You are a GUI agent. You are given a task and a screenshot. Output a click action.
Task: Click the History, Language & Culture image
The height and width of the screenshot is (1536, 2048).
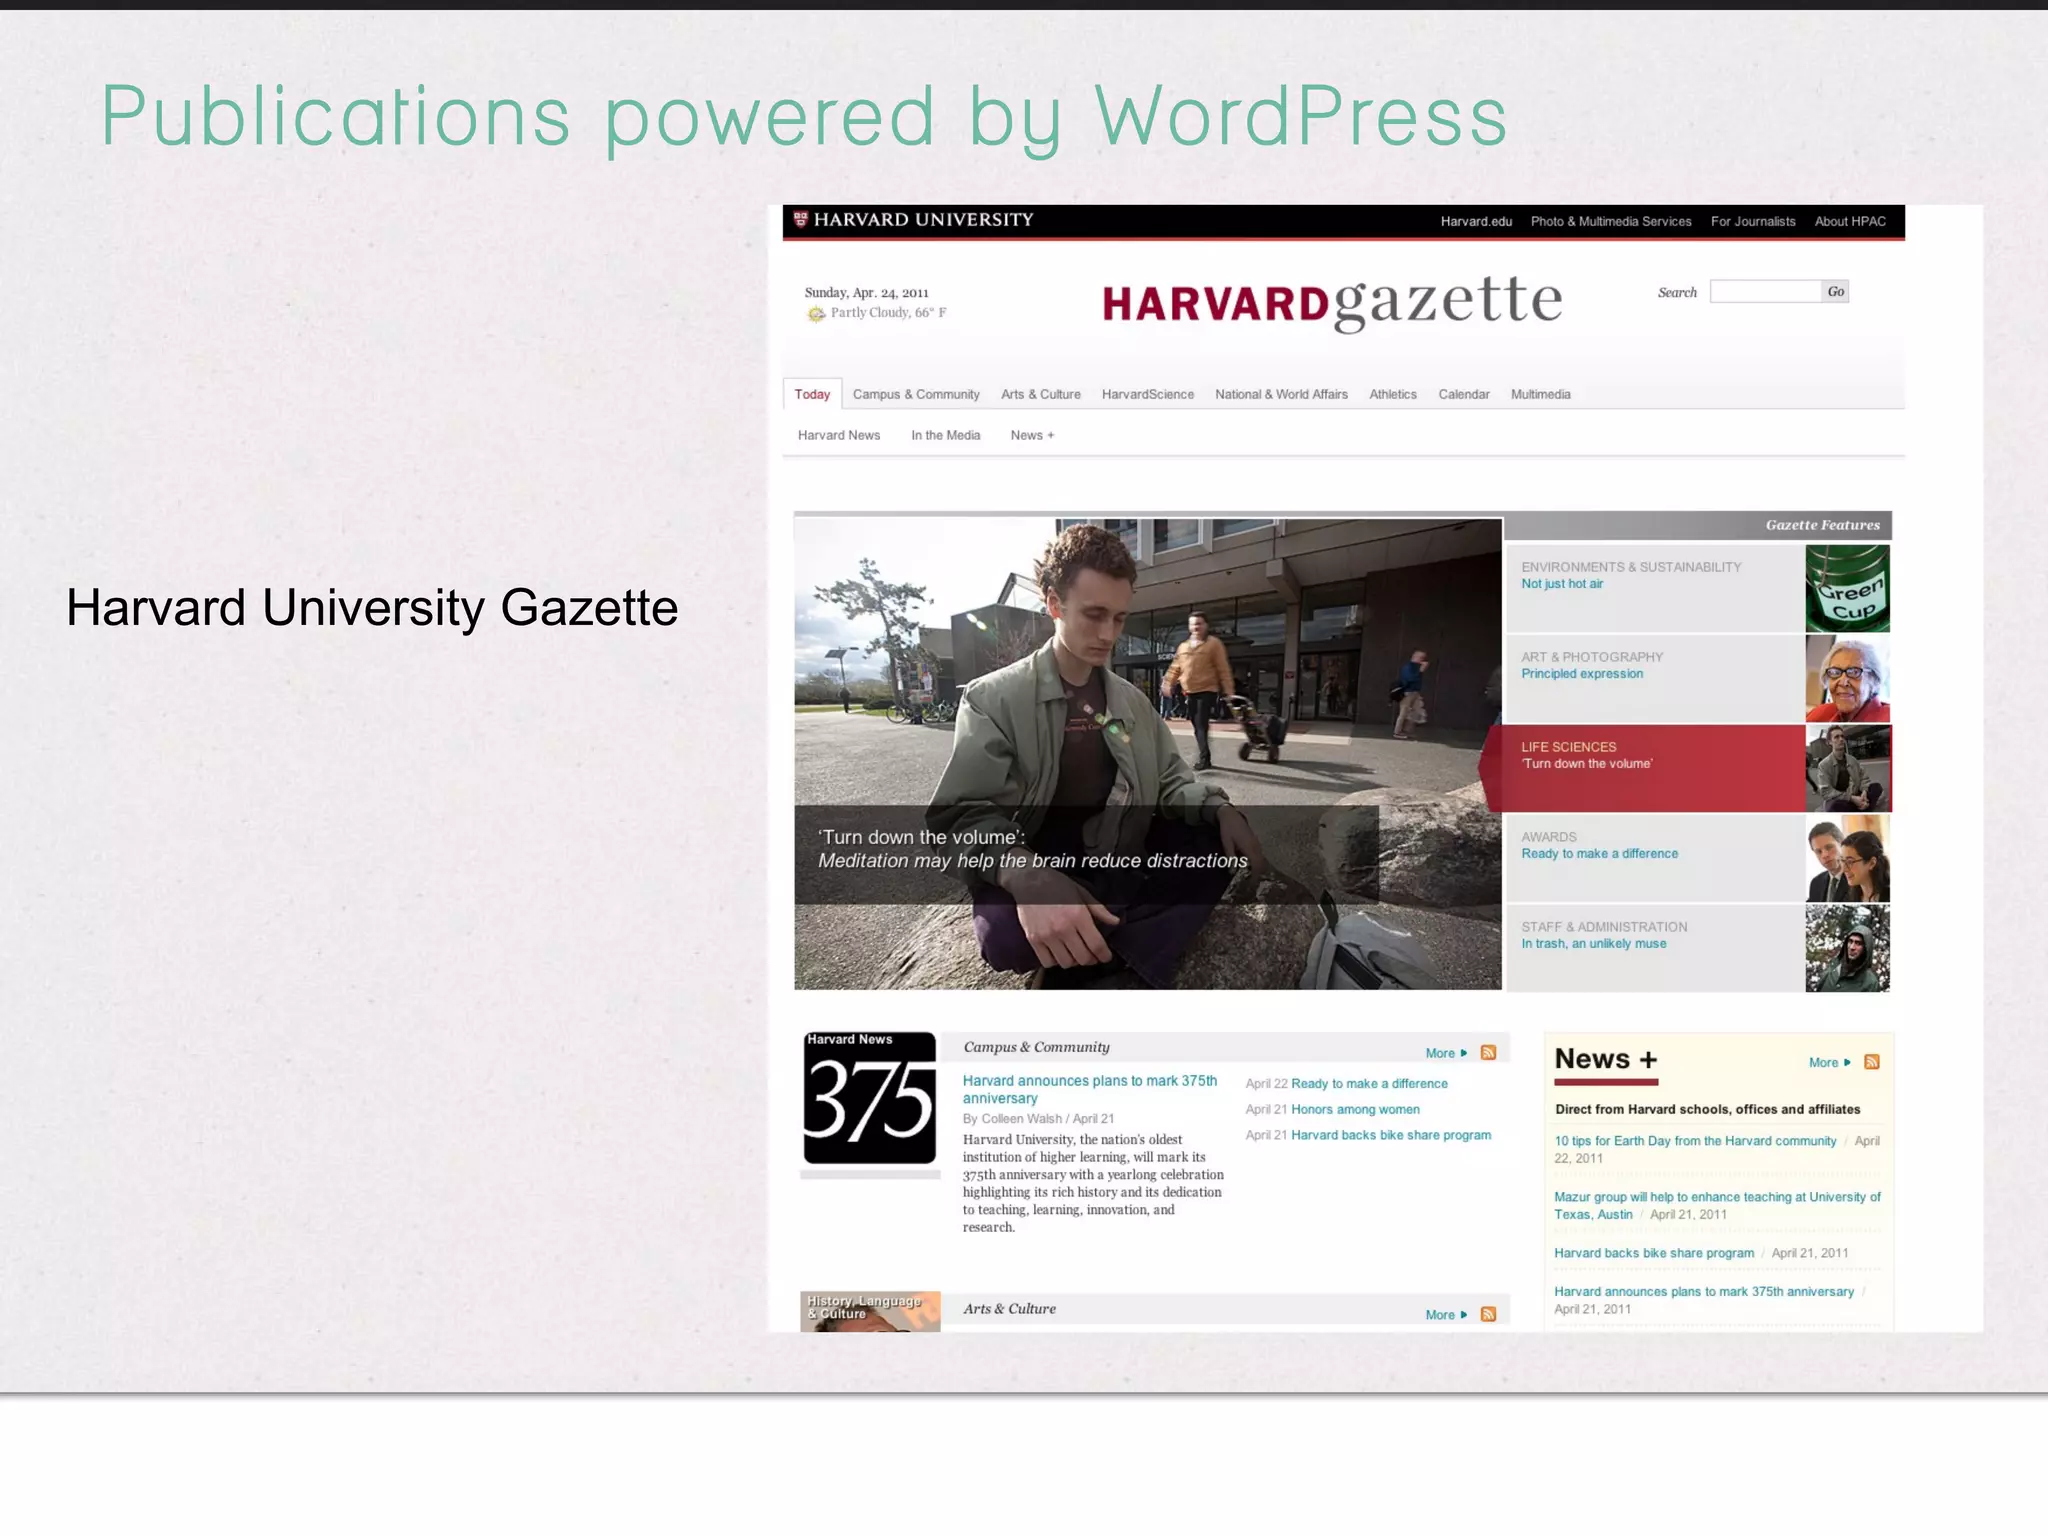[869, 1311]
